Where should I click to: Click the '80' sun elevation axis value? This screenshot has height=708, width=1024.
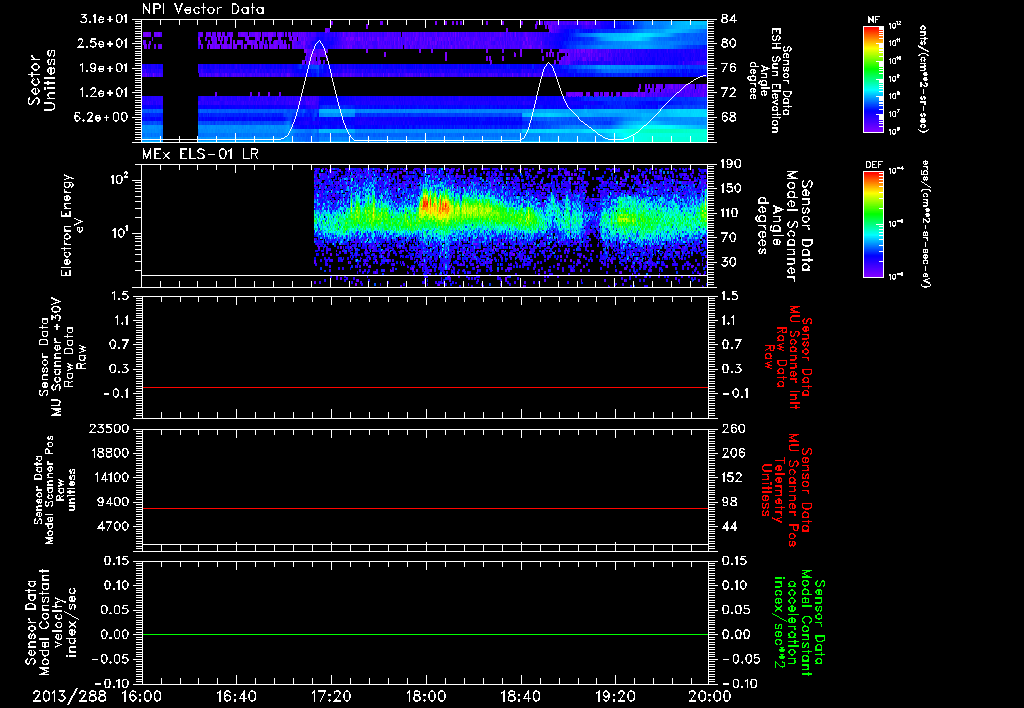729,43
